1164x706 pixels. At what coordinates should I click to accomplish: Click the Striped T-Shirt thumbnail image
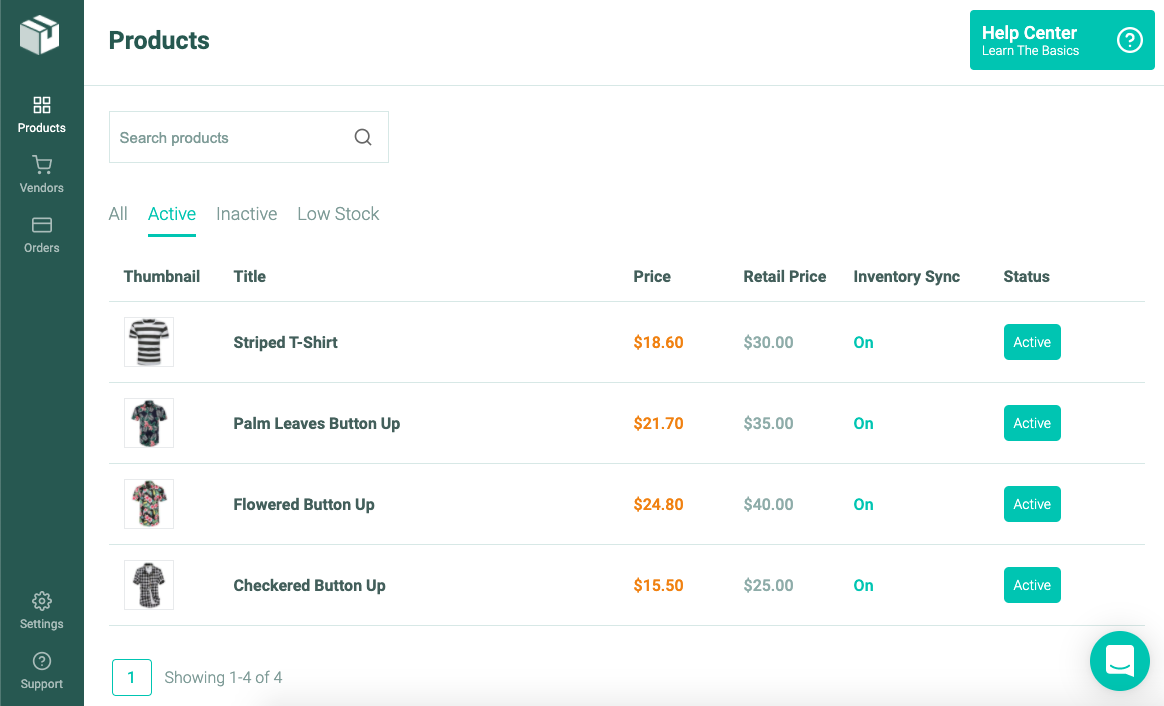pos(148,341)
